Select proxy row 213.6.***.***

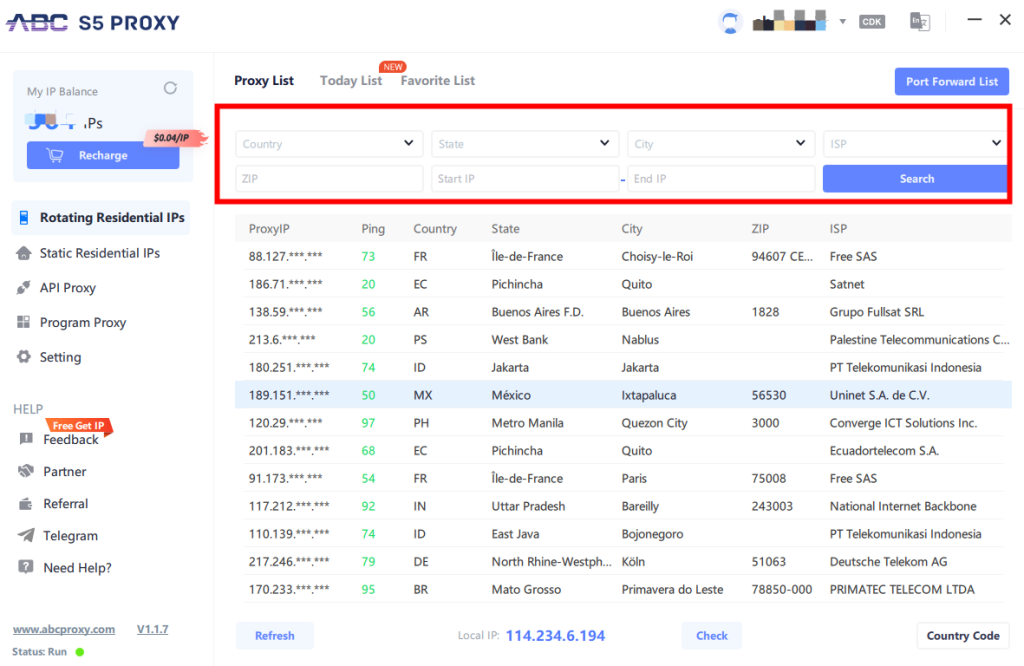tap(623, 340)
